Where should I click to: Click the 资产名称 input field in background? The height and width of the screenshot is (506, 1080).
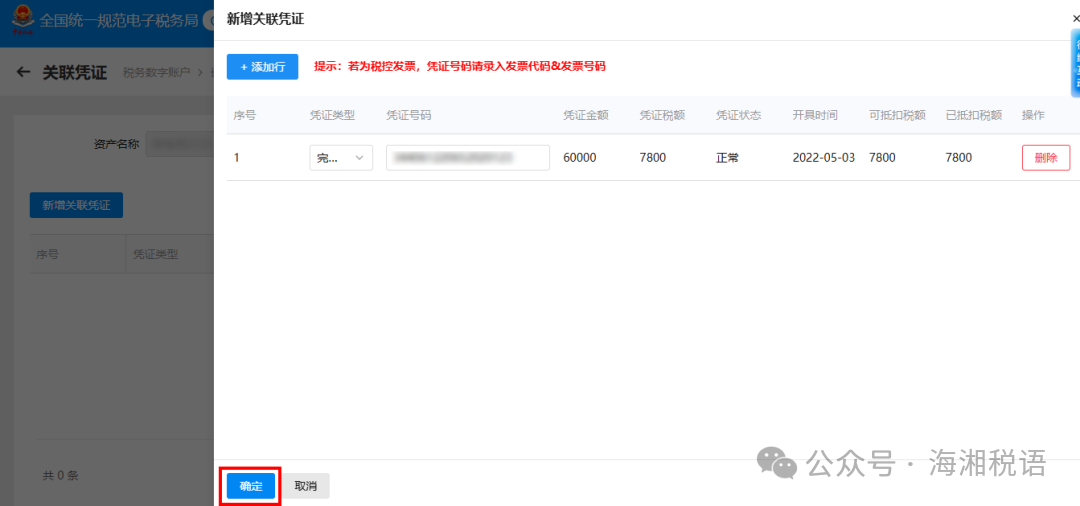(x=180, y=145)
